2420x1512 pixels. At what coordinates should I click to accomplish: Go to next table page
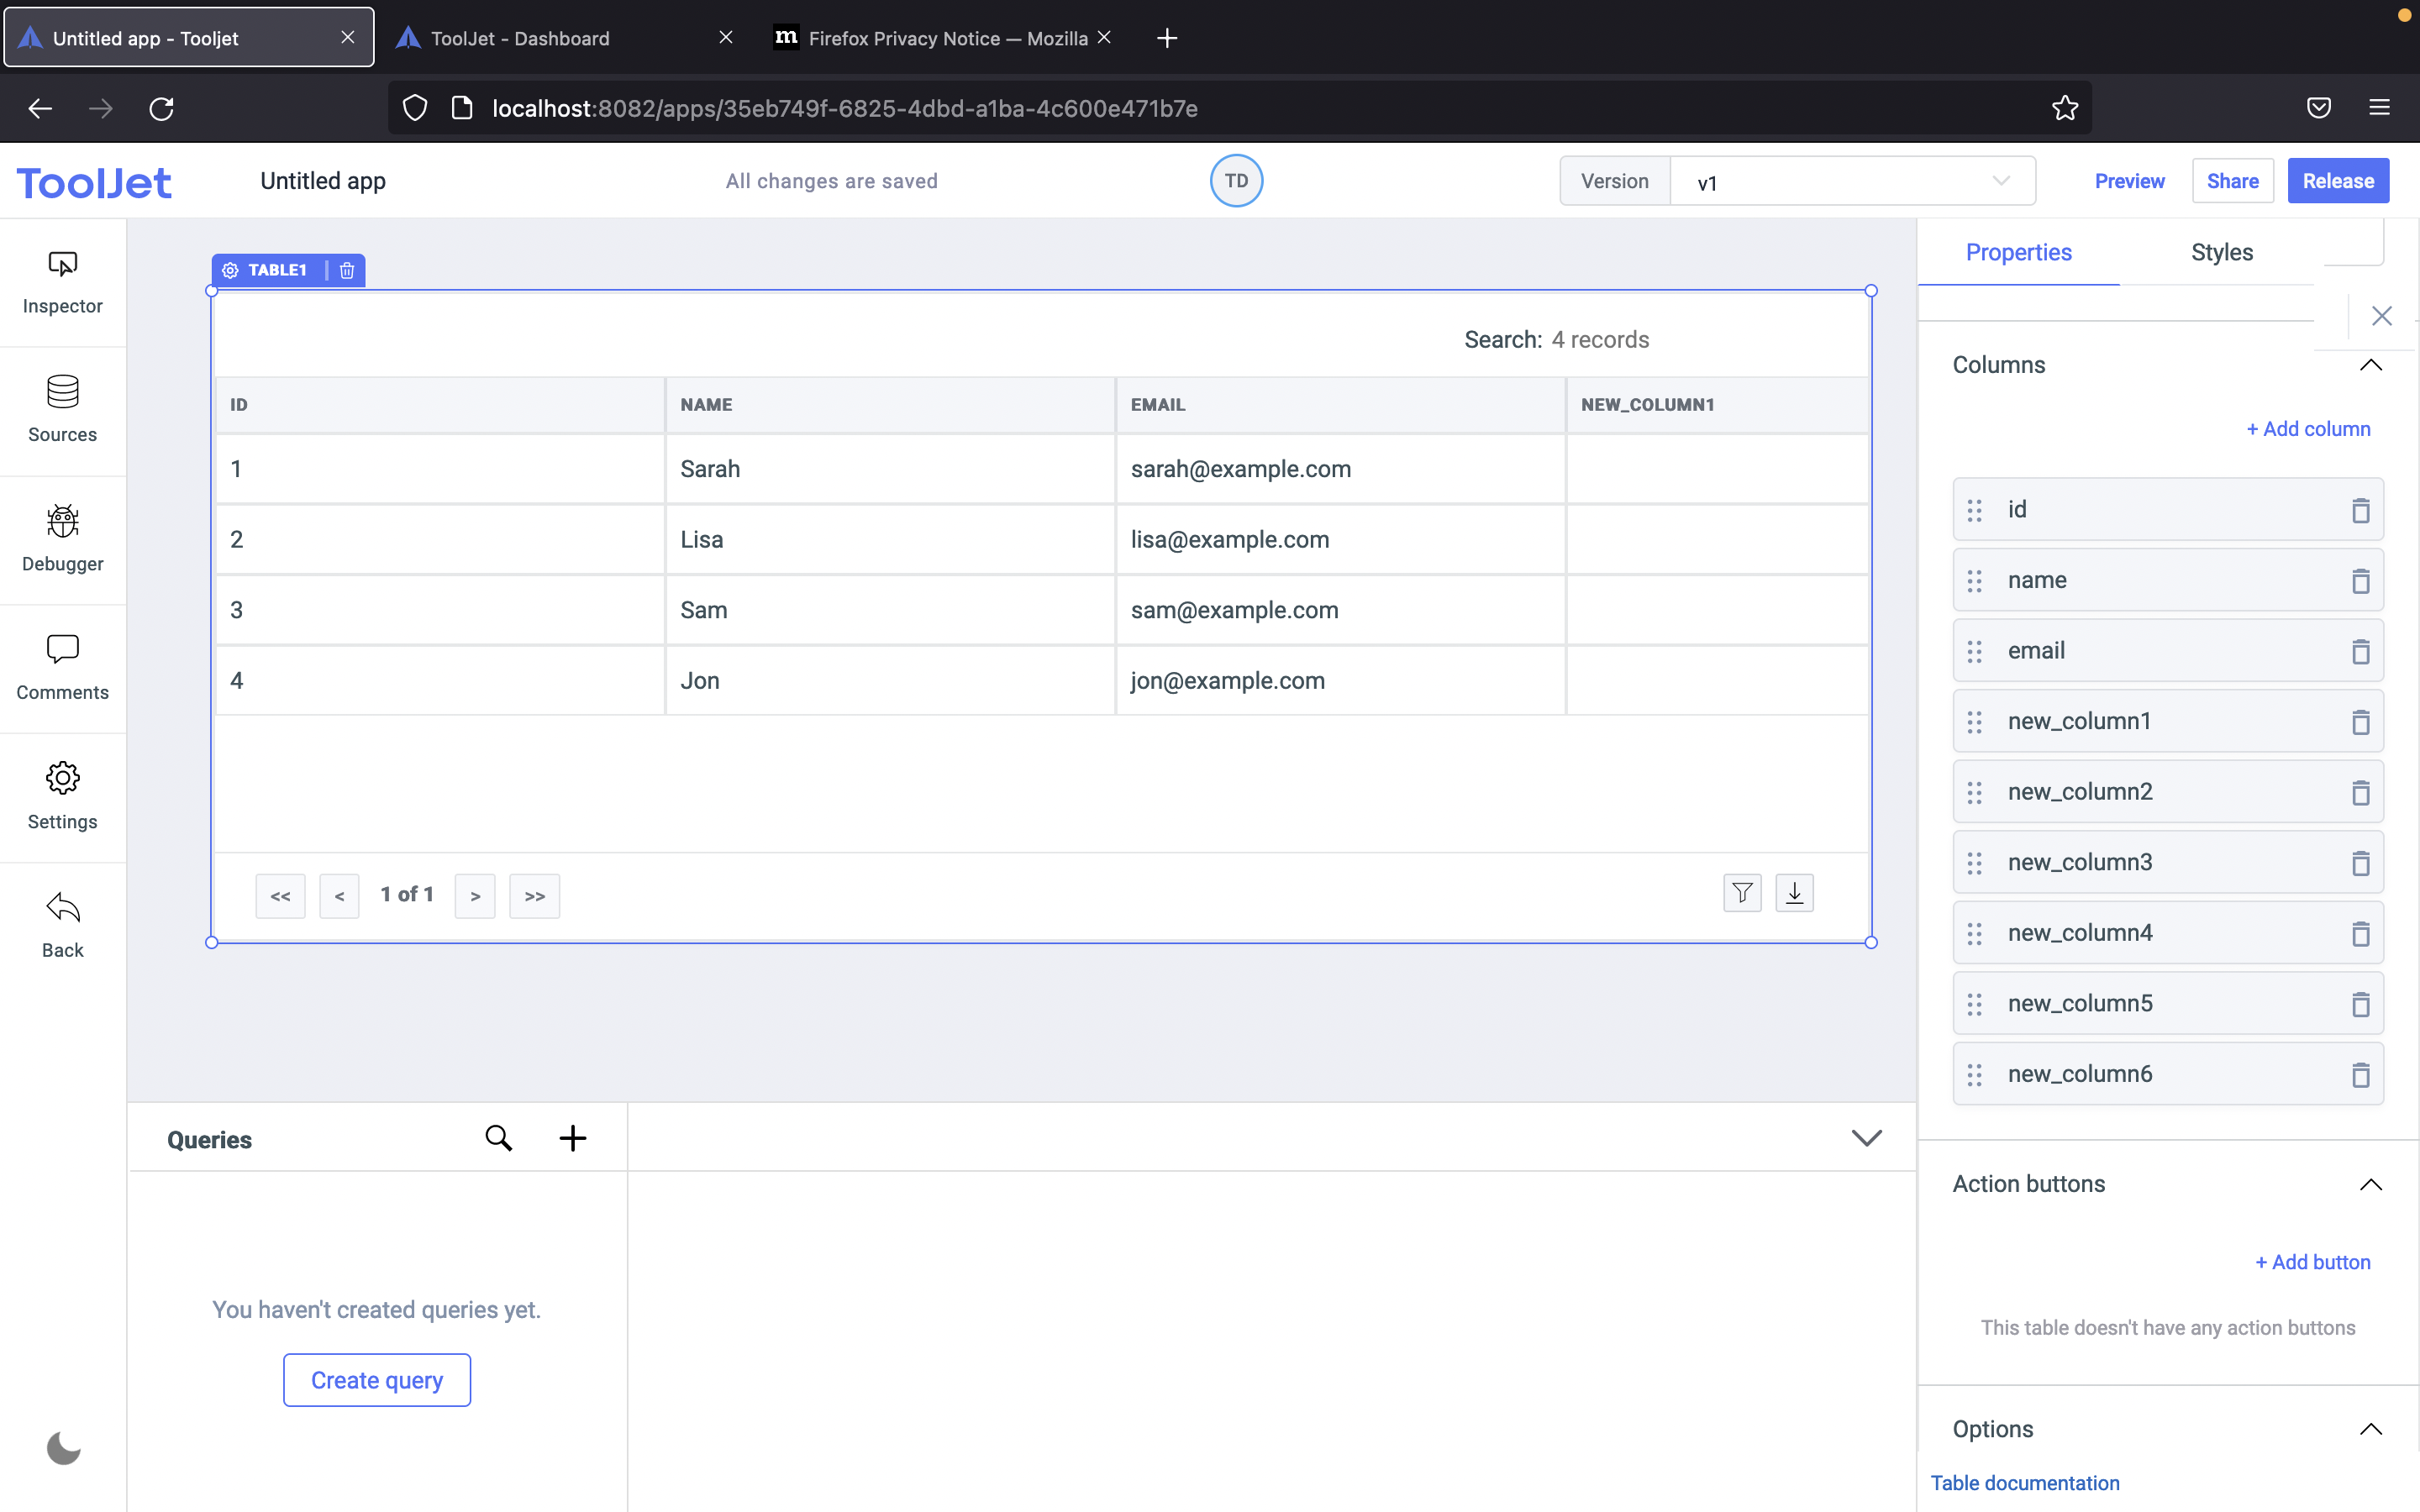[475, 896]
